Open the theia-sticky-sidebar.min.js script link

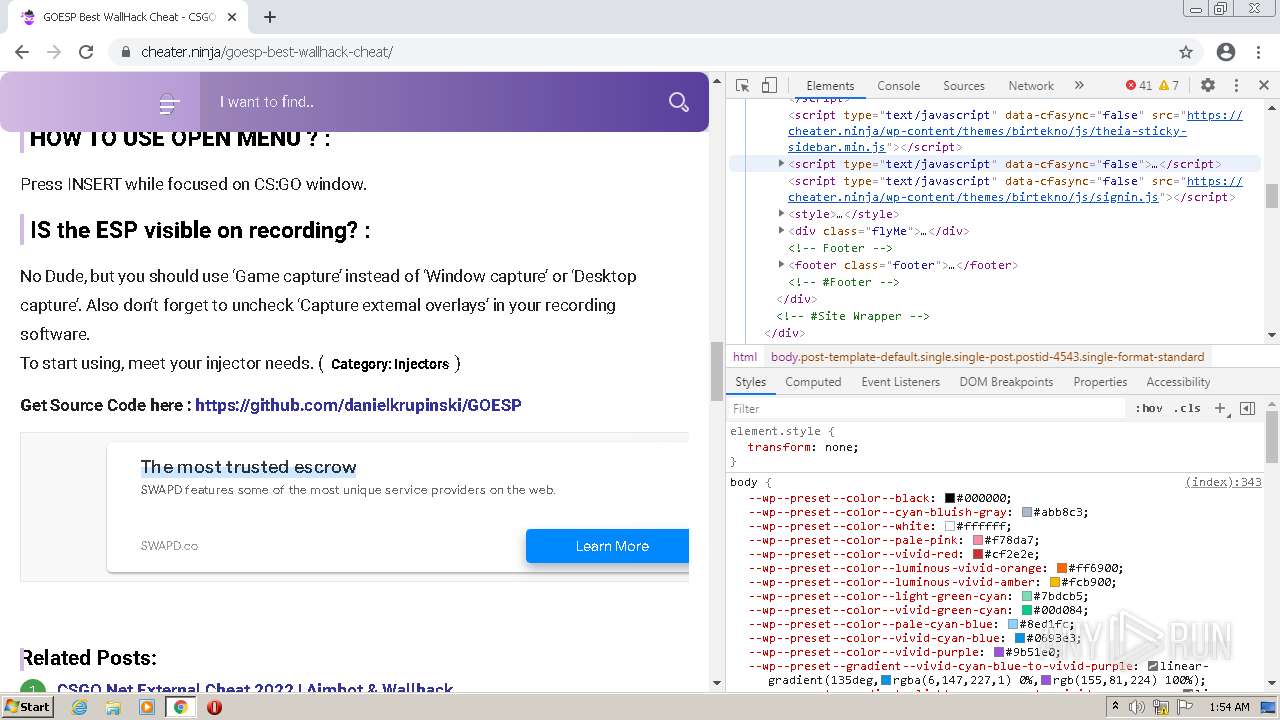pos(1015,131)
